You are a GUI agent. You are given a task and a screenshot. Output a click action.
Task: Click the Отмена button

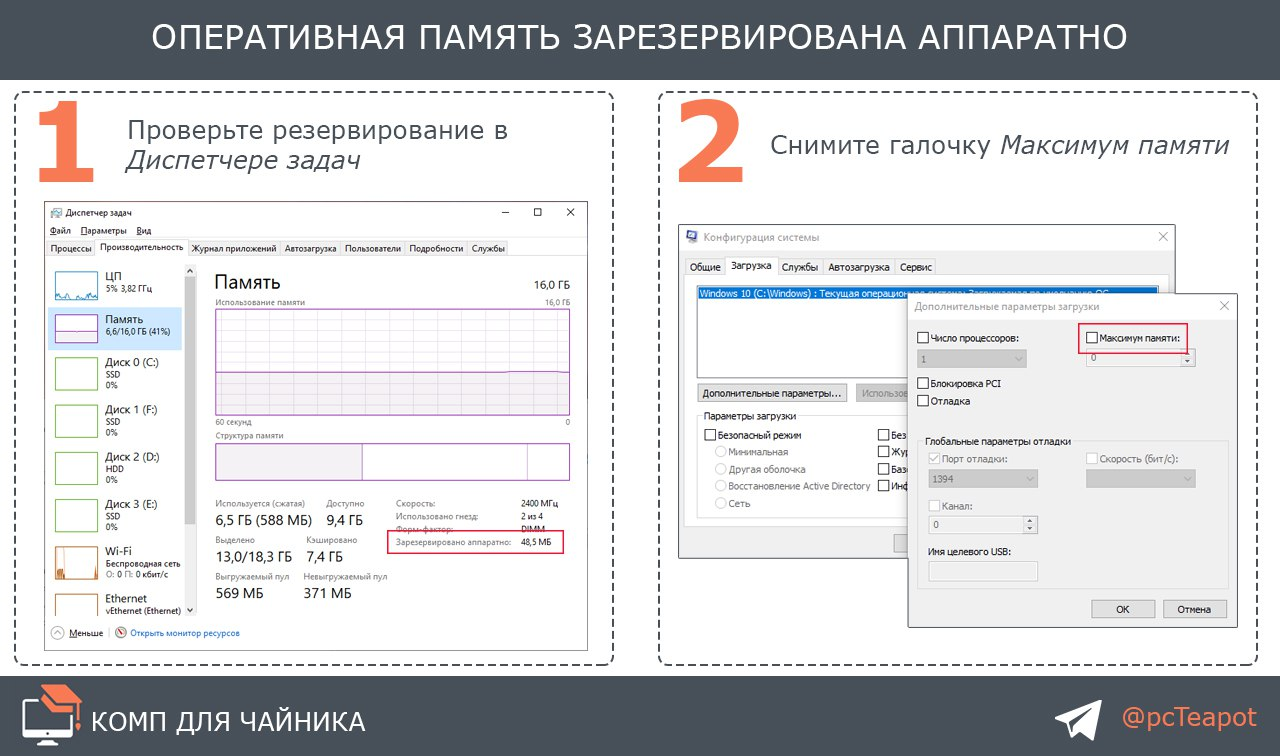(1194, 609)
